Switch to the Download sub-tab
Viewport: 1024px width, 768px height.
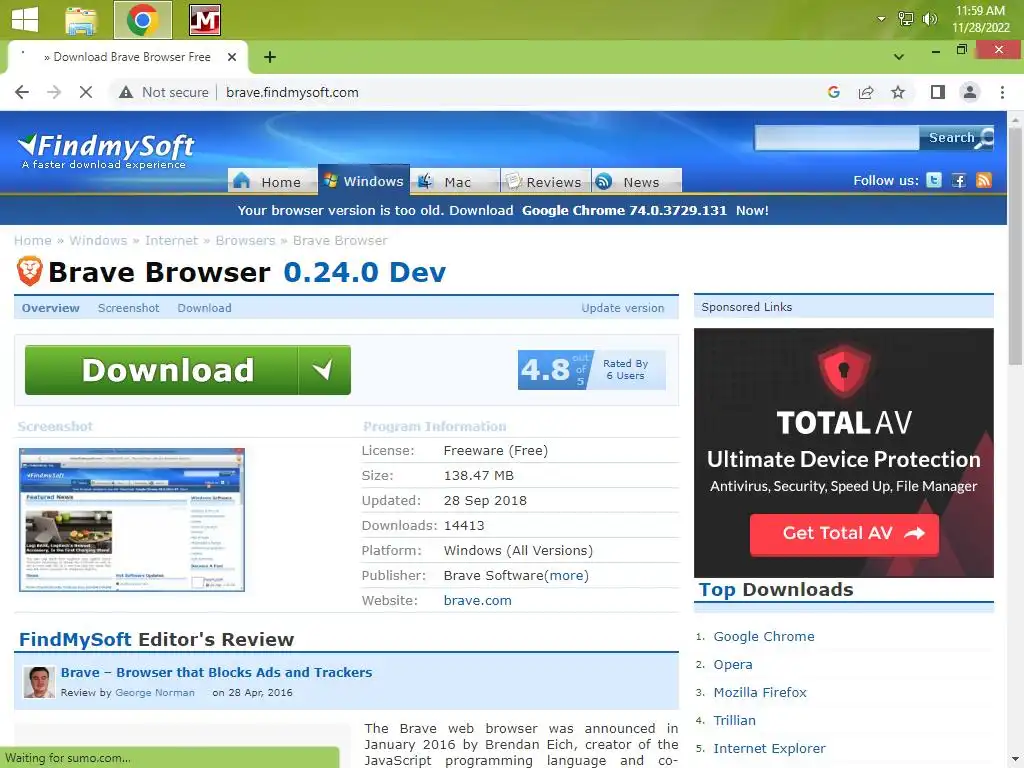click(x=204, y=308)
